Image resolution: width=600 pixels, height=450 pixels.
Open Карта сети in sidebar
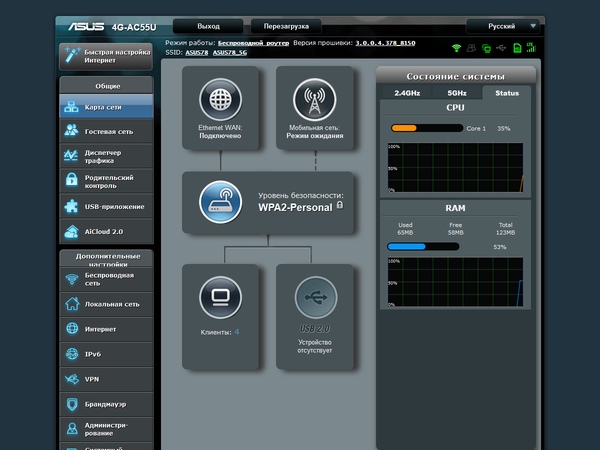click(x=106, y=107)
